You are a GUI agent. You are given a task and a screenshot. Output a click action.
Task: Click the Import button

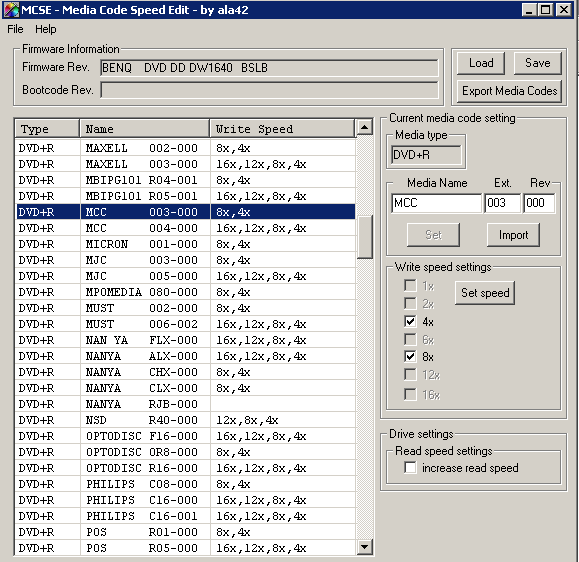click(513, 235)
